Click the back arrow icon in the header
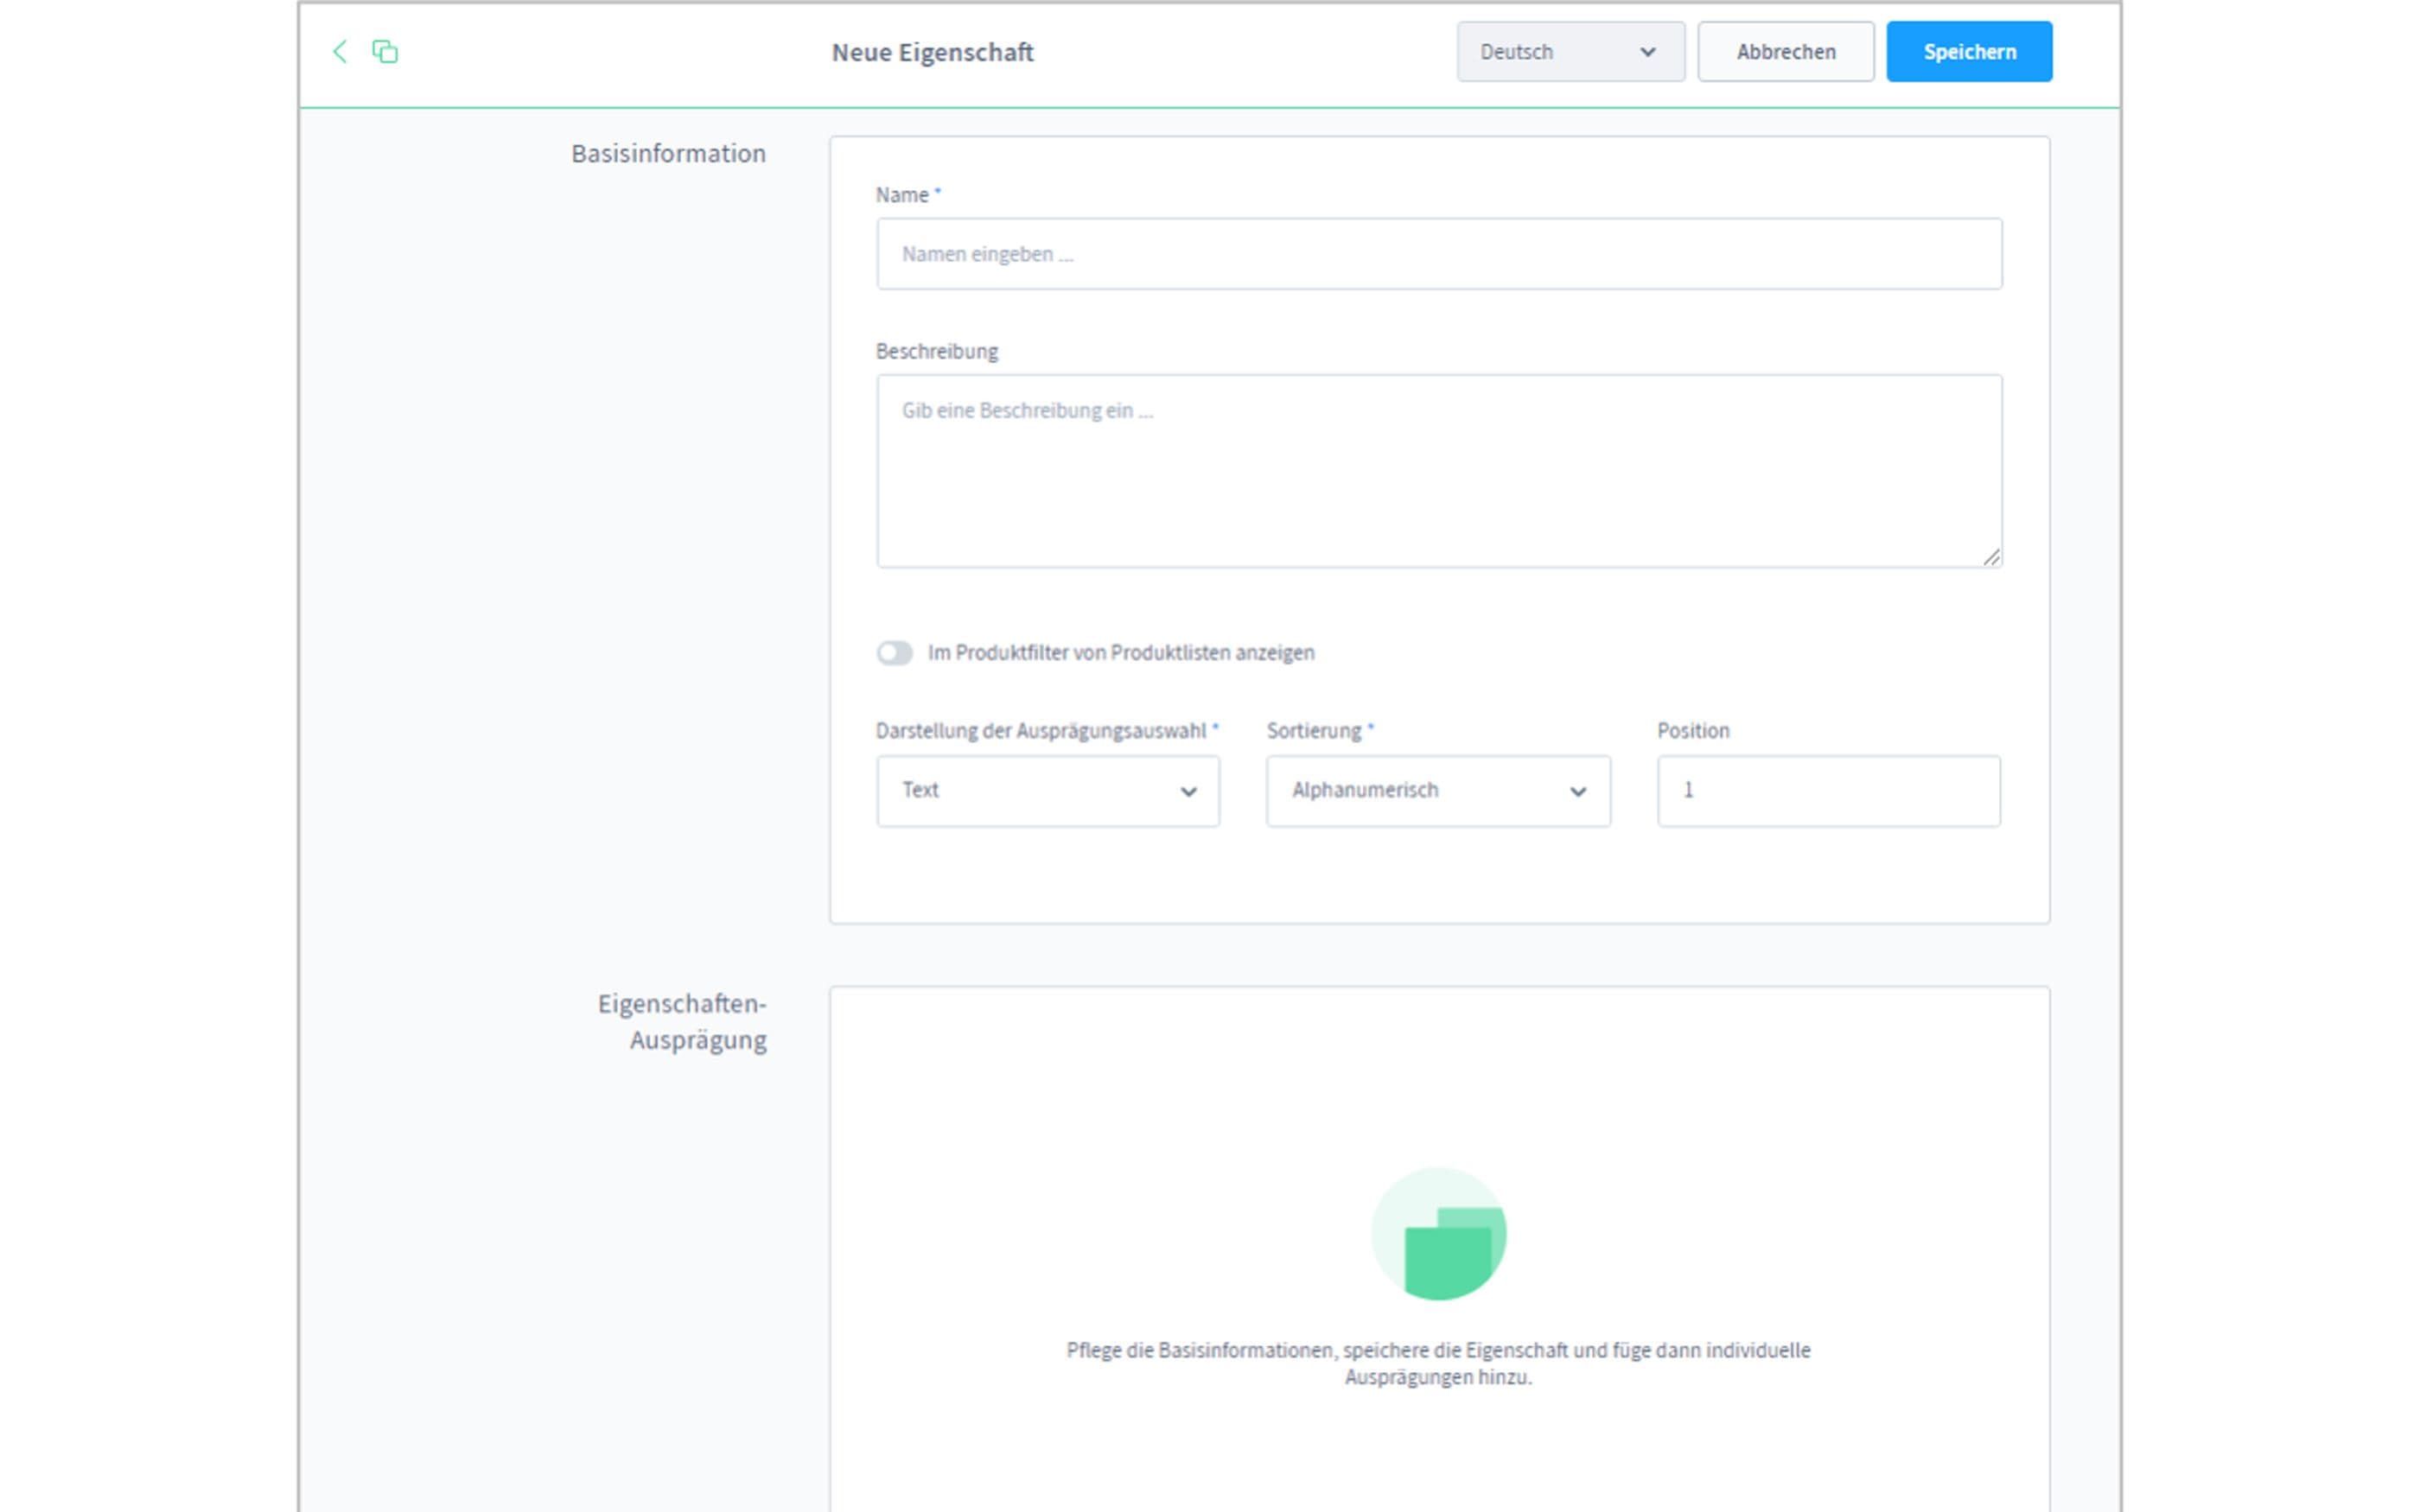 coord(340,52)
